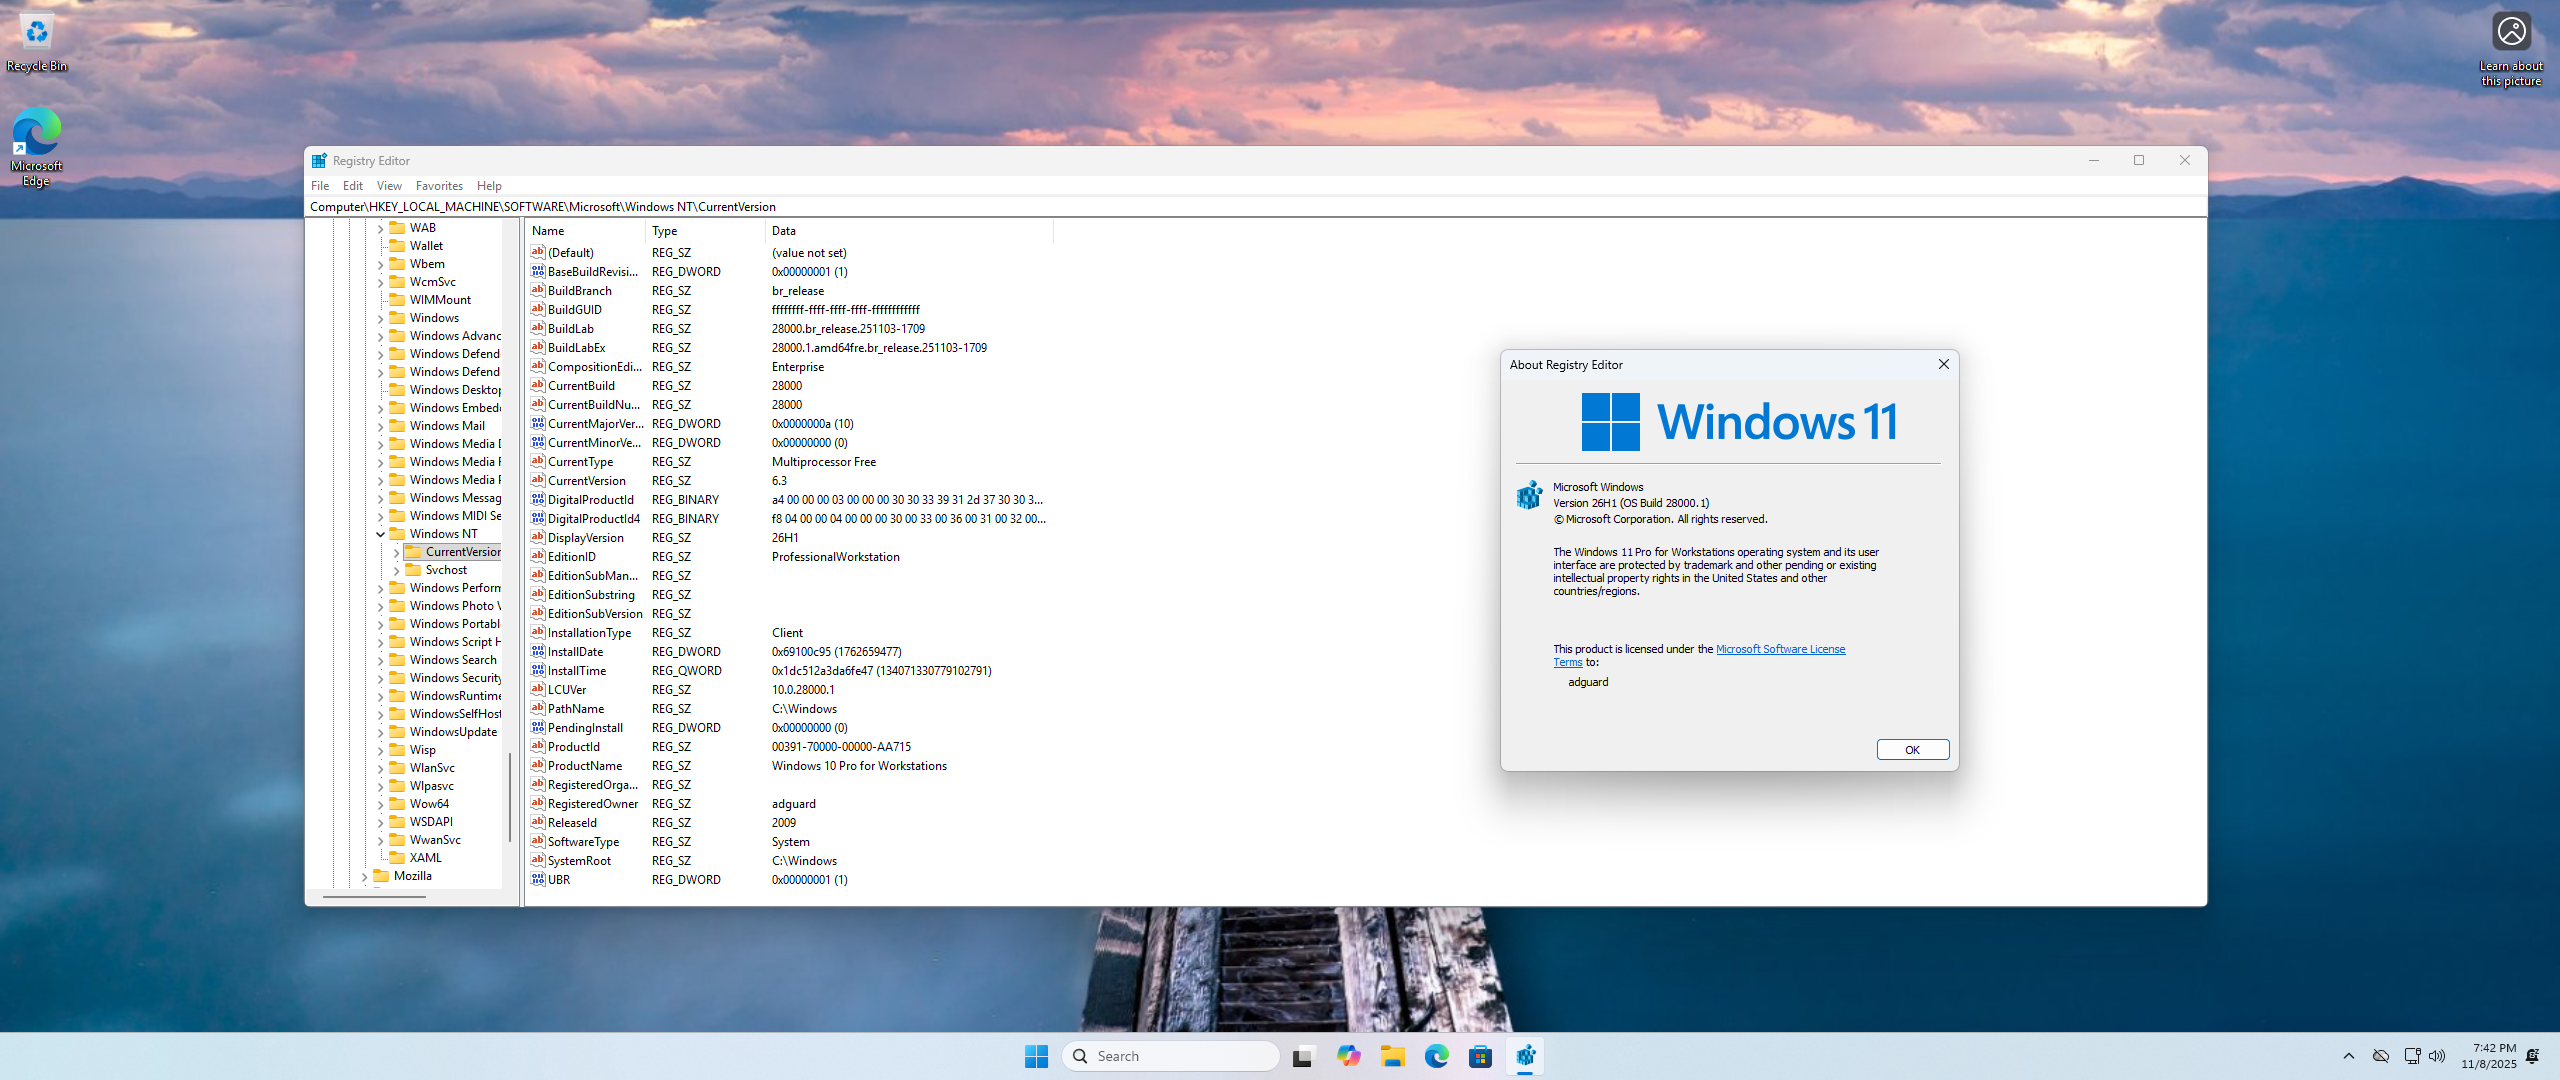Open the Windows Start menu
The width and height of the screenshot is (2560, 1080).
1036,1056
